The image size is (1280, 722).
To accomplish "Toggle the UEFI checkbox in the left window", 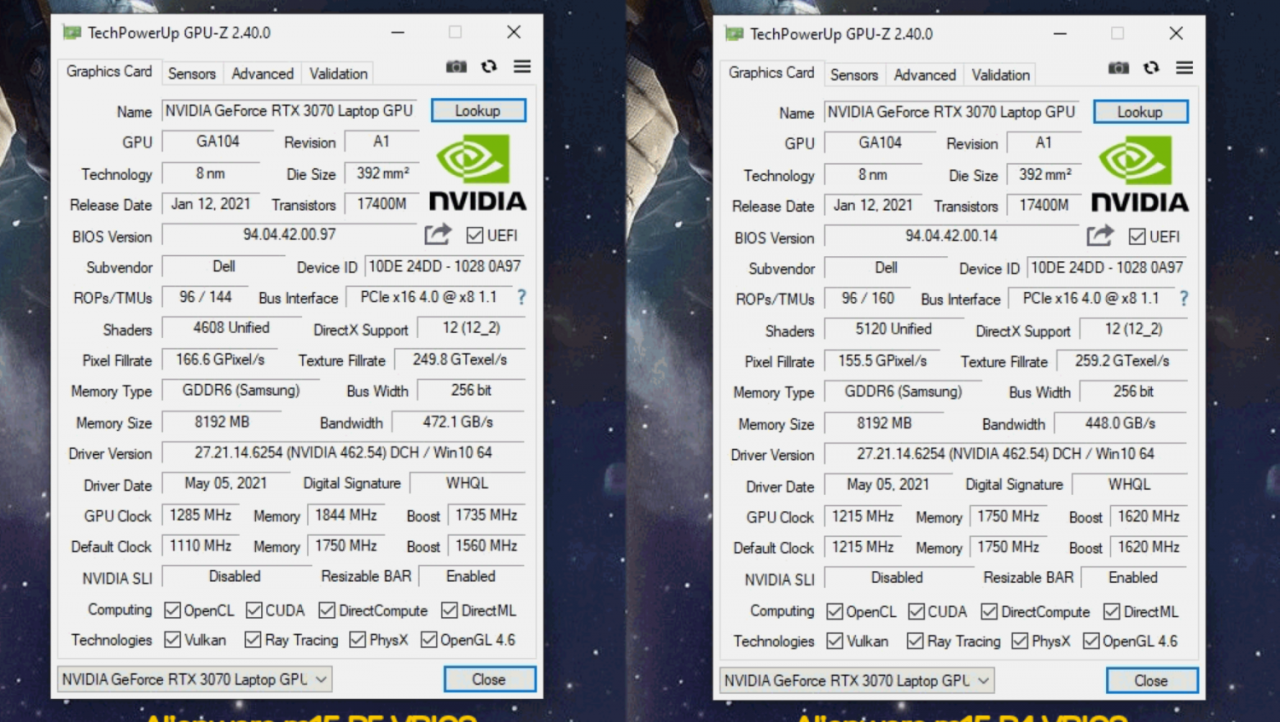I will tap(474, 236).
